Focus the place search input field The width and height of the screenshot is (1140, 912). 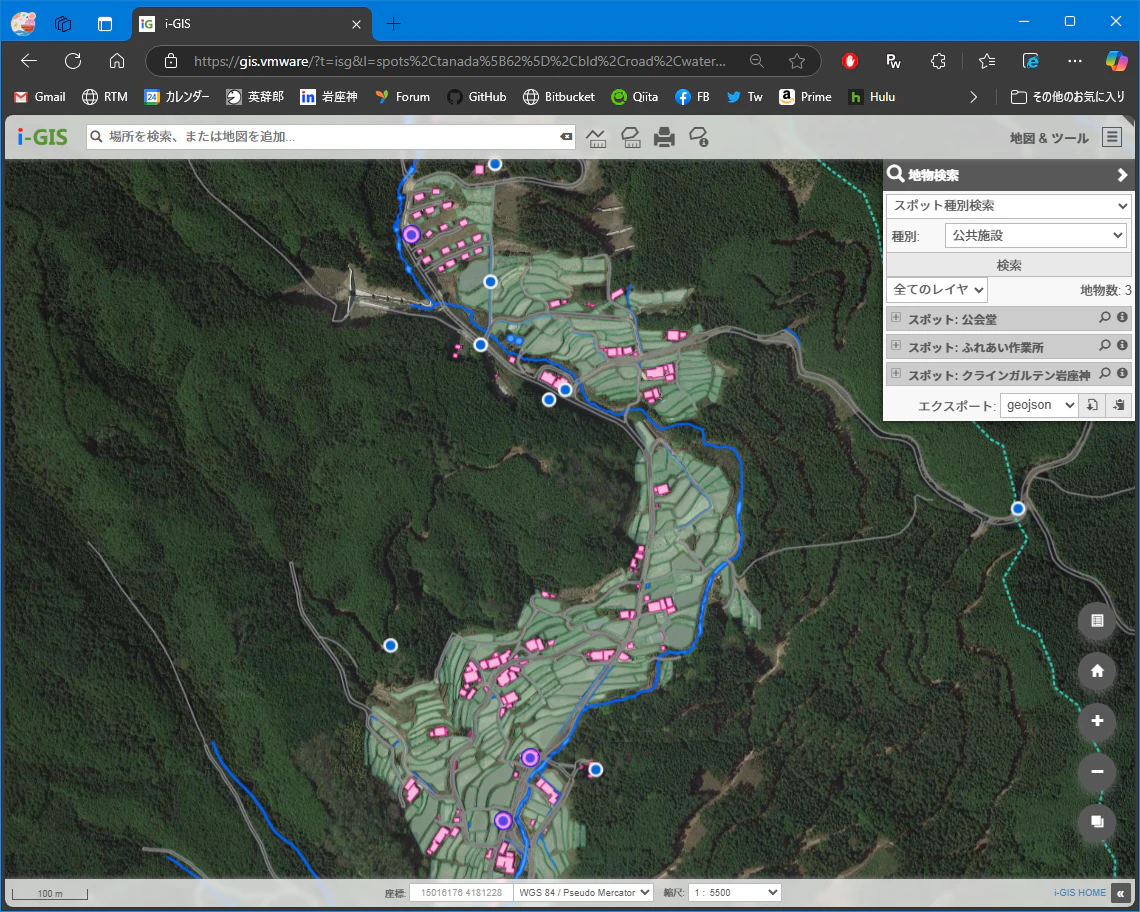(331, 137)
